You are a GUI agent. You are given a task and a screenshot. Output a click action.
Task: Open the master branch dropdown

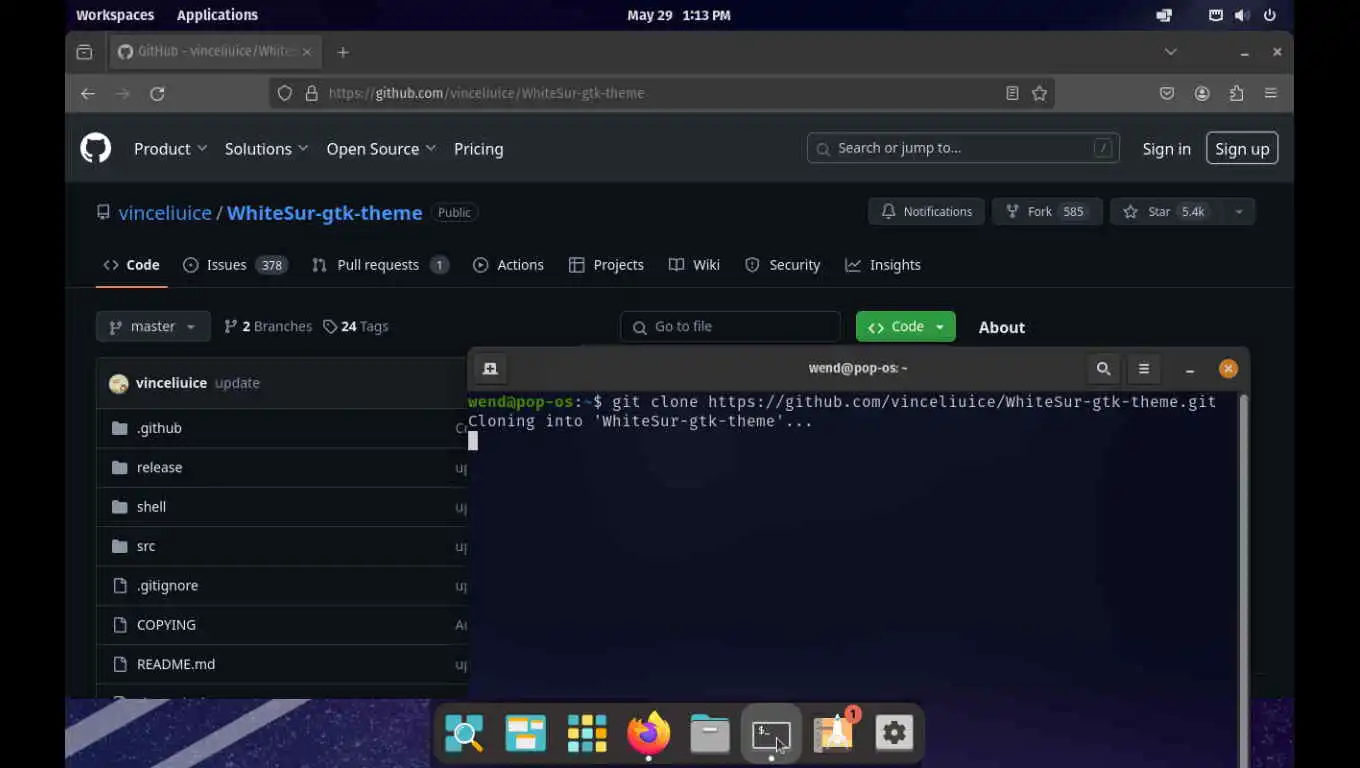(153, 326)
